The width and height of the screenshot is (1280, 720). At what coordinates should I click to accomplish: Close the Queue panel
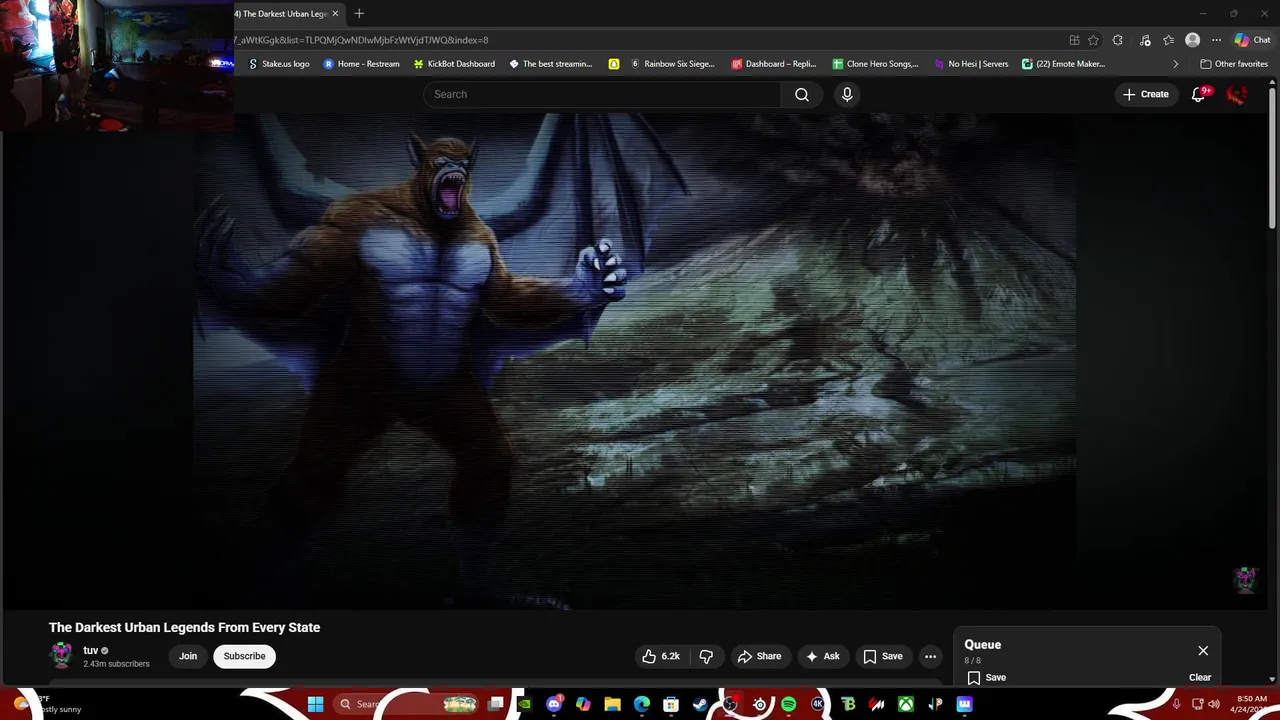(1203, 650)
